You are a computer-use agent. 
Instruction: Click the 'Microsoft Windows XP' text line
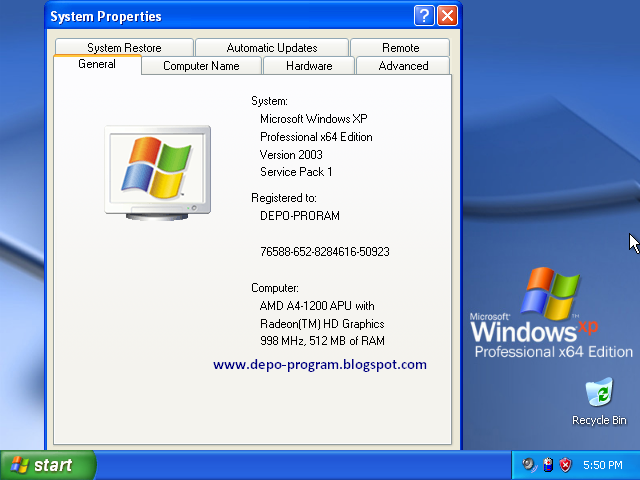[x=313, y=119]
